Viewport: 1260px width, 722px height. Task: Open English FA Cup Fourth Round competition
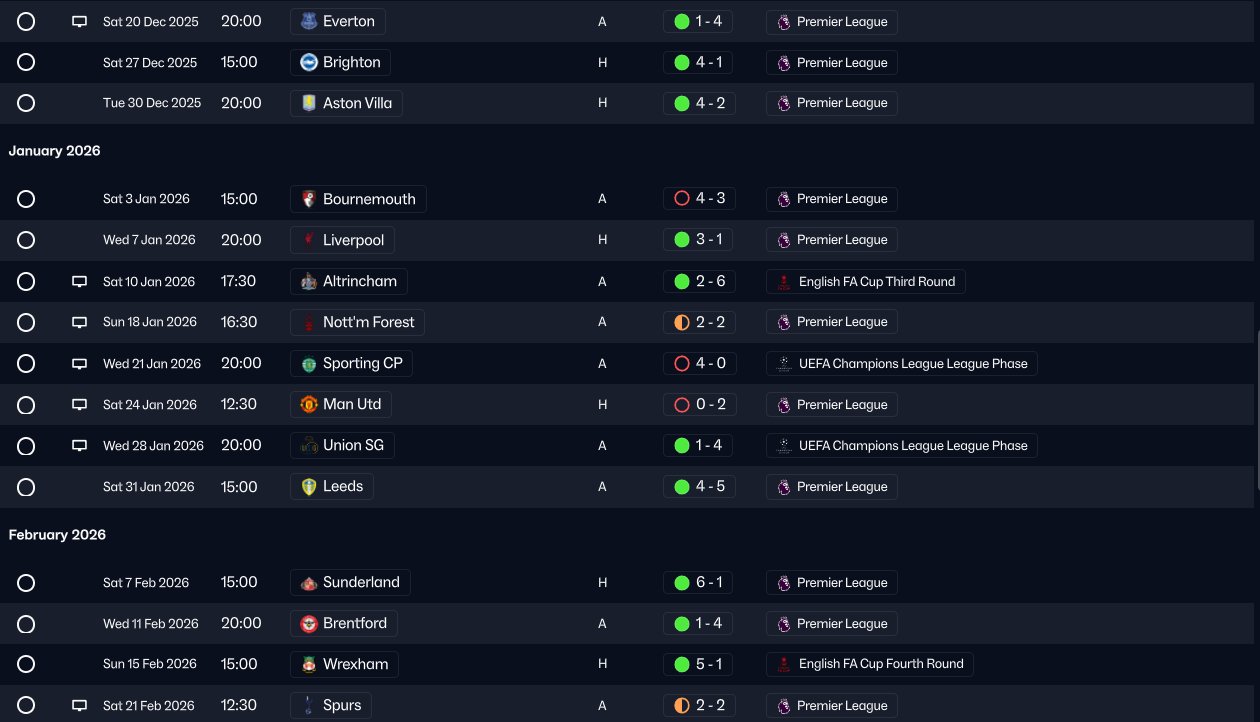pos(870,664)
